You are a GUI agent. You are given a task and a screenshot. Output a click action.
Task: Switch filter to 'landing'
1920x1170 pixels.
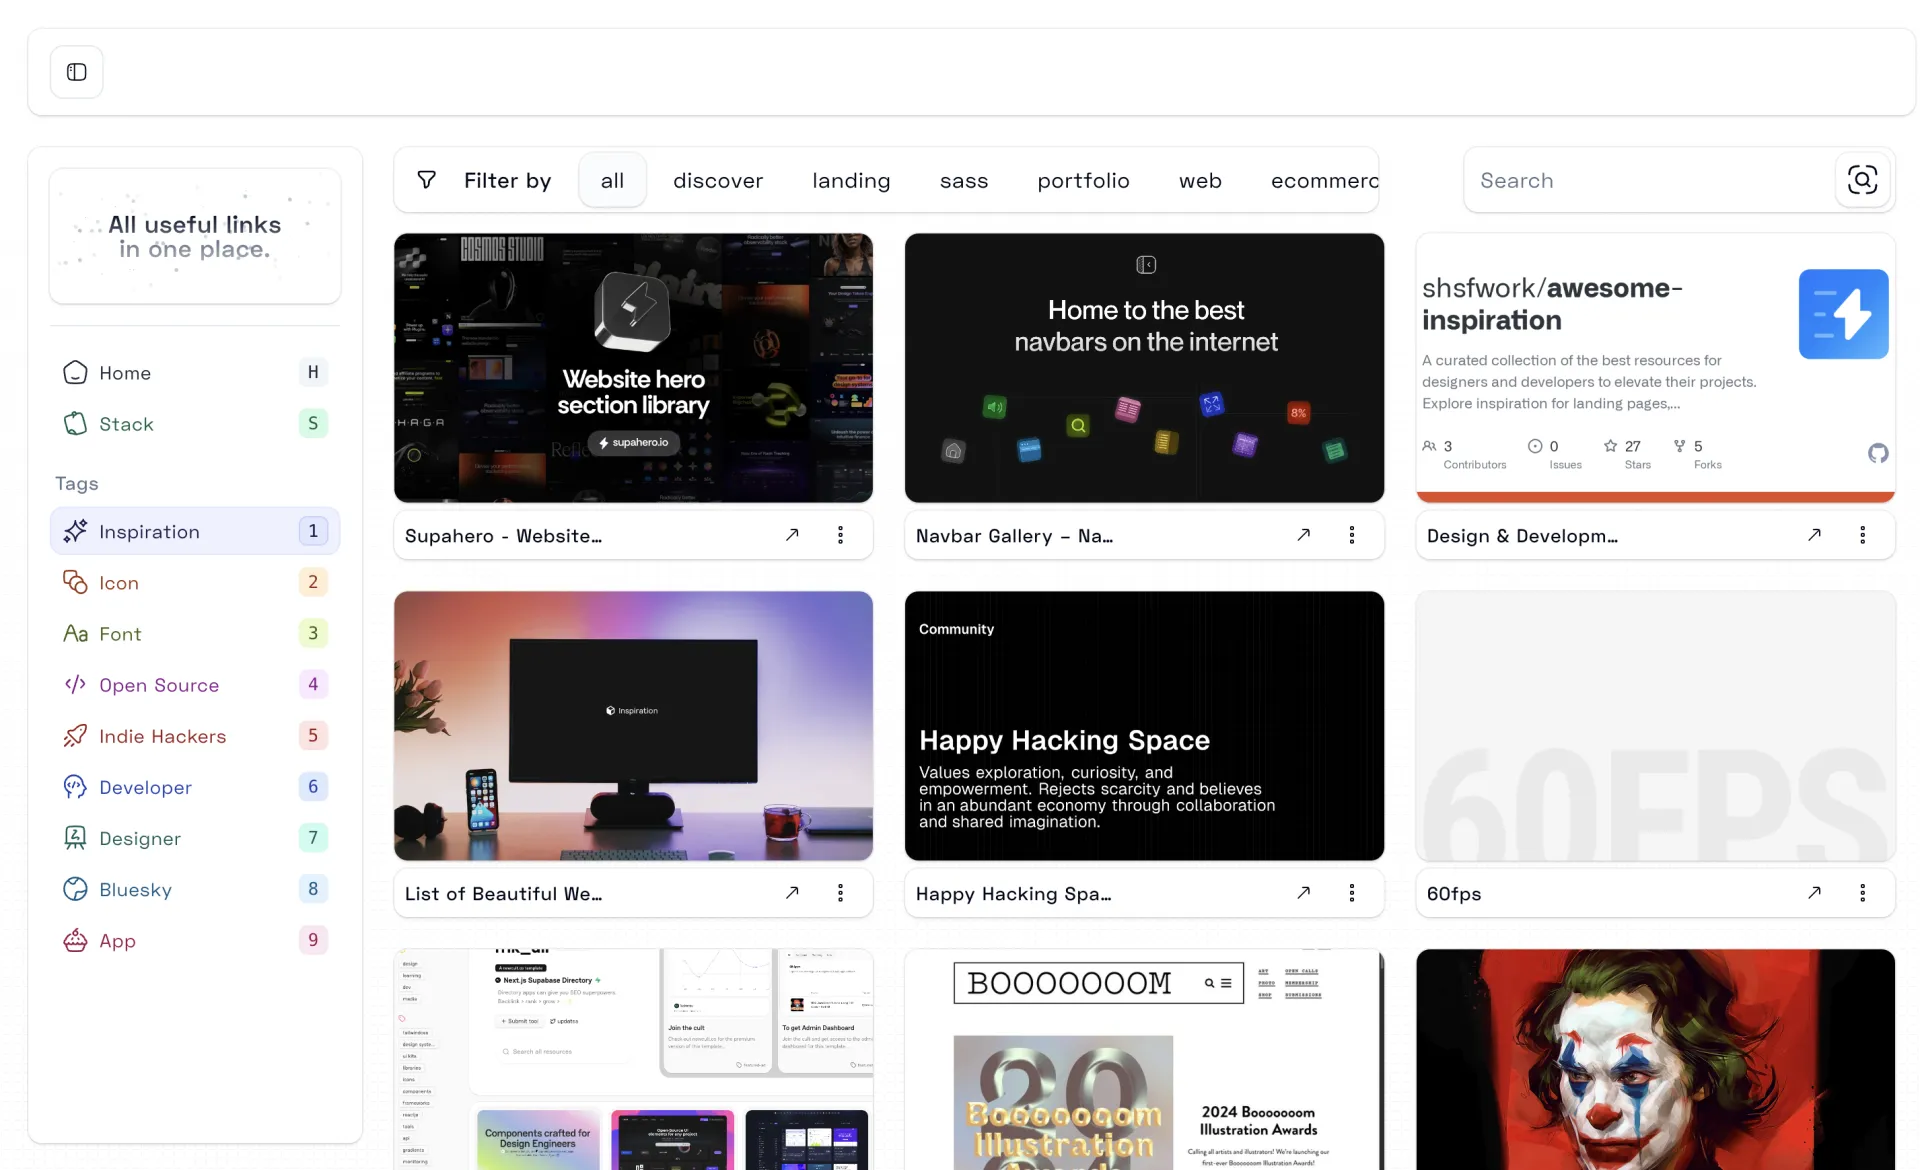click(x=851, y=180)
